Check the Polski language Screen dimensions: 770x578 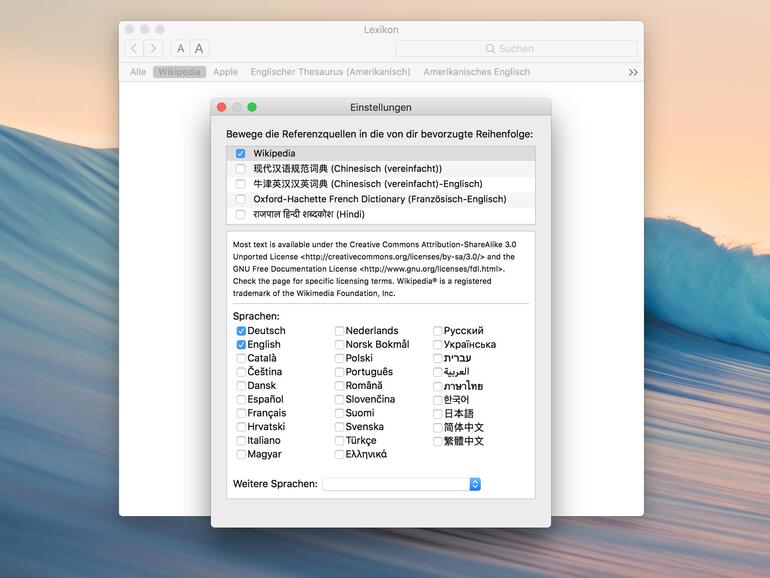tap(339, 358)
